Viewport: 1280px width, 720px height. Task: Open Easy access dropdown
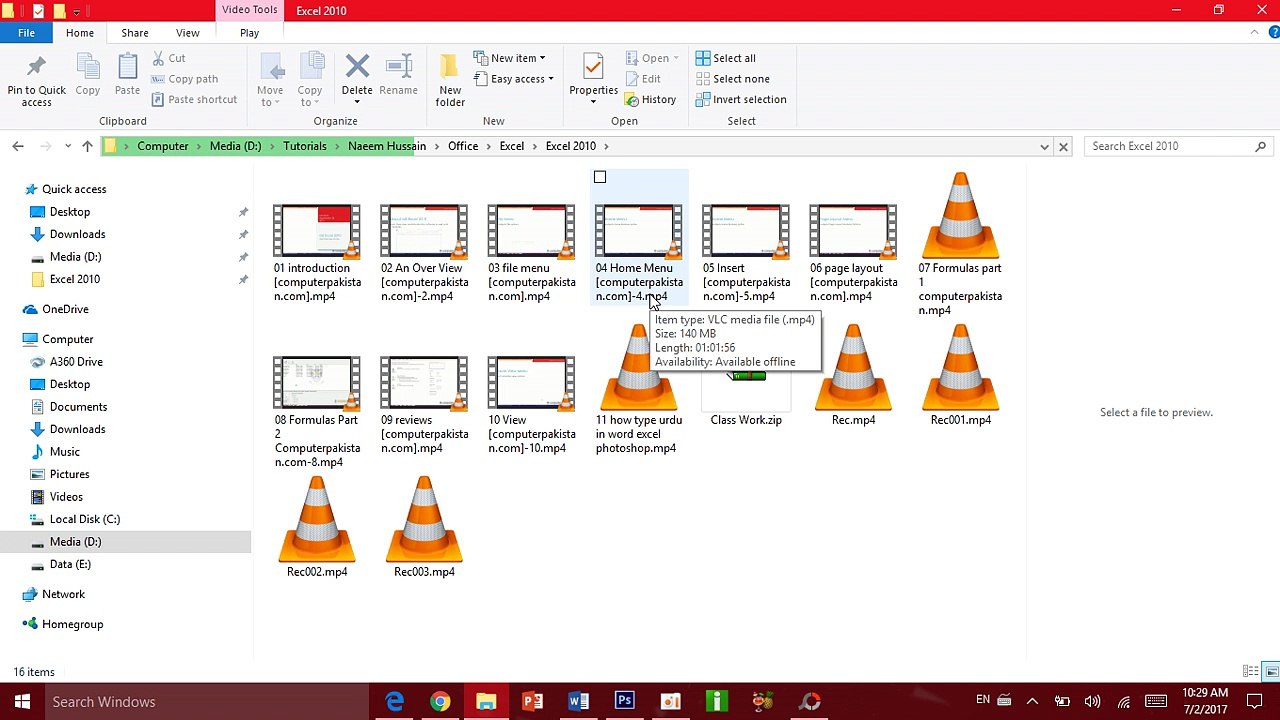coord(513,79)
